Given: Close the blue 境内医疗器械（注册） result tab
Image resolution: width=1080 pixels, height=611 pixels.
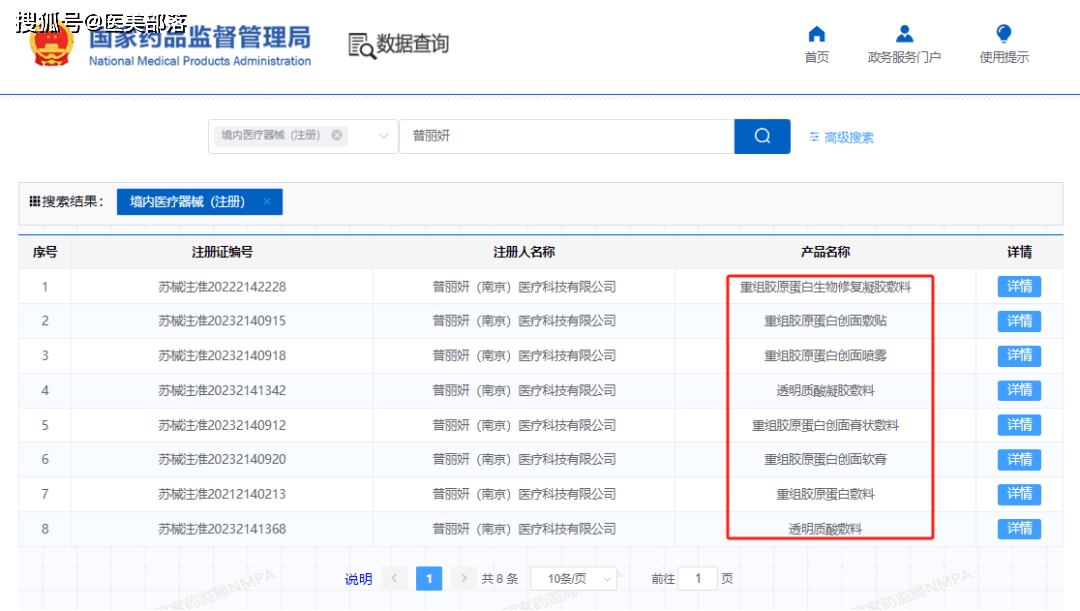Looking at the screenshot, I should pos(267,201).
